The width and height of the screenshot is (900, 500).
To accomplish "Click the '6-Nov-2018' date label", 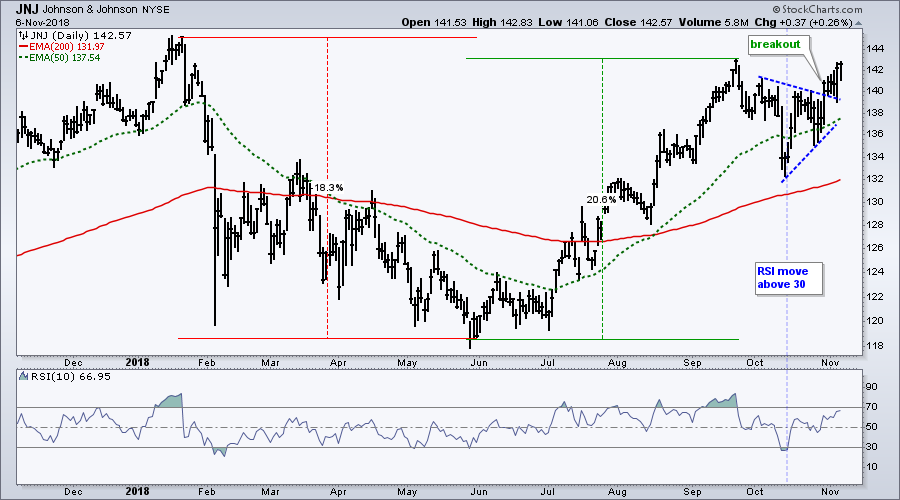I will [x=42, y=22].
